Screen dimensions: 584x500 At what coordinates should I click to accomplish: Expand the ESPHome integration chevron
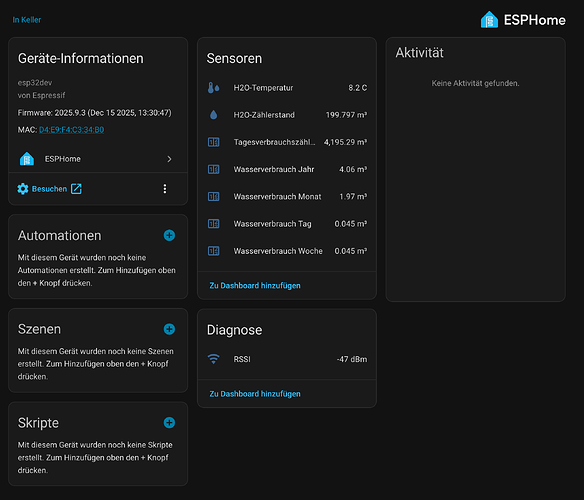[169, 159]
